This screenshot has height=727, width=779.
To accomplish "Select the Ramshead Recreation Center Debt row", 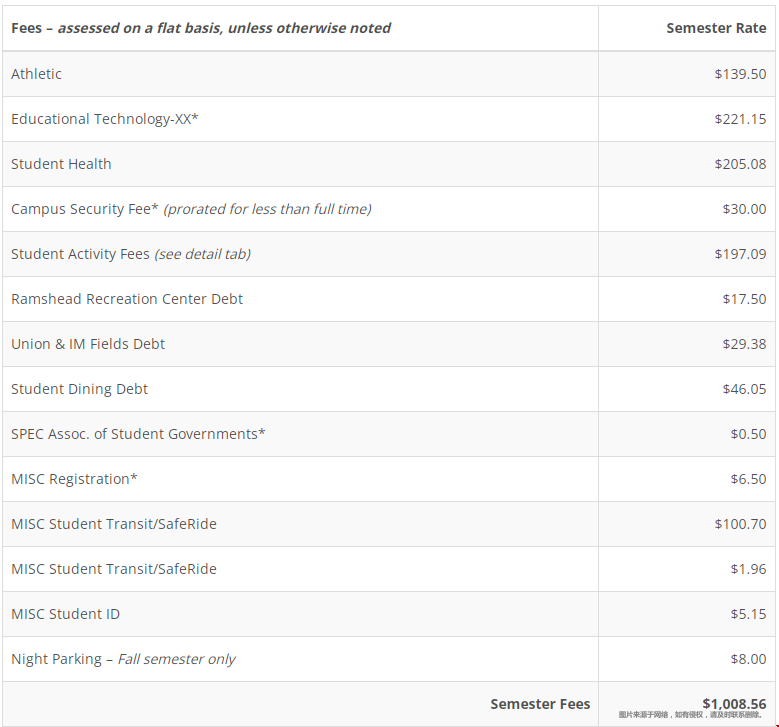I will tap(127, 299).
